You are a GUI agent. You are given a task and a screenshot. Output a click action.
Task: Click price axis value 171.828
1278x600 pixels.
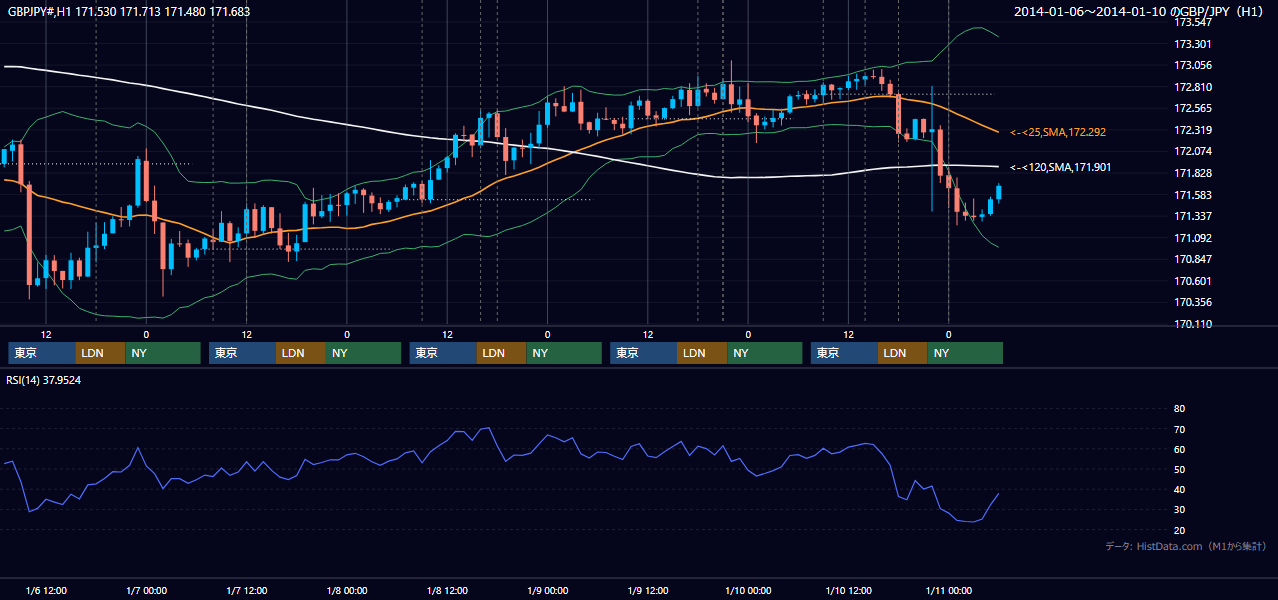1192,173
